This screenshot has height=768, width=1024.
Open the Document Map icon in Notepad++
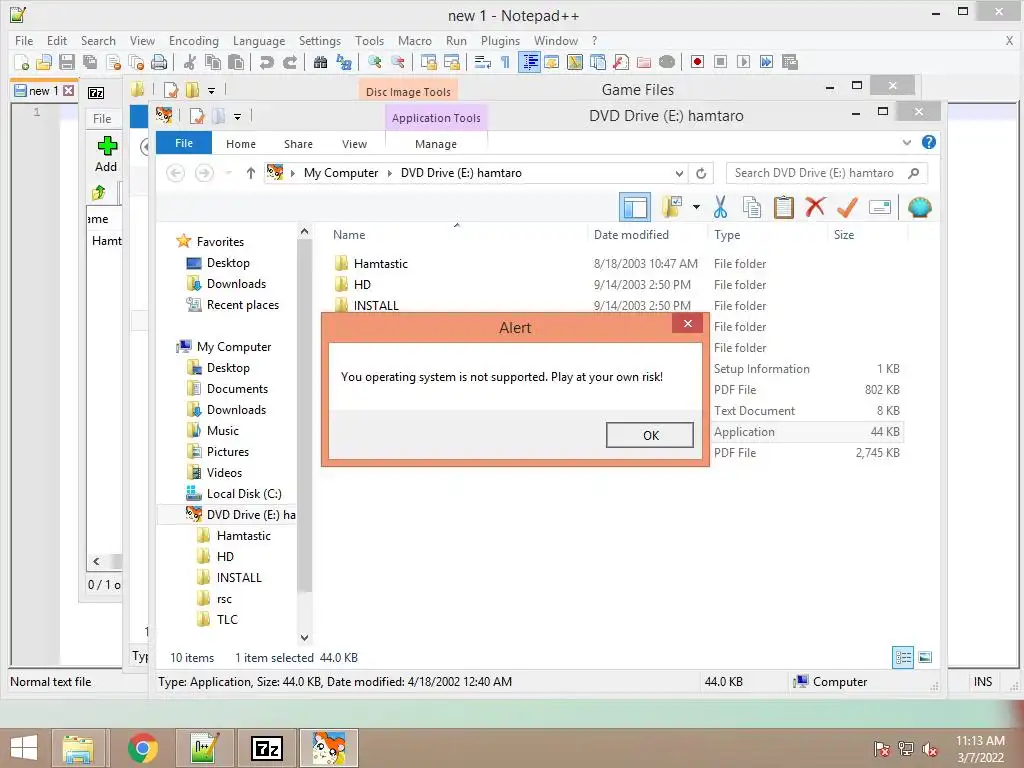[575, 62]
